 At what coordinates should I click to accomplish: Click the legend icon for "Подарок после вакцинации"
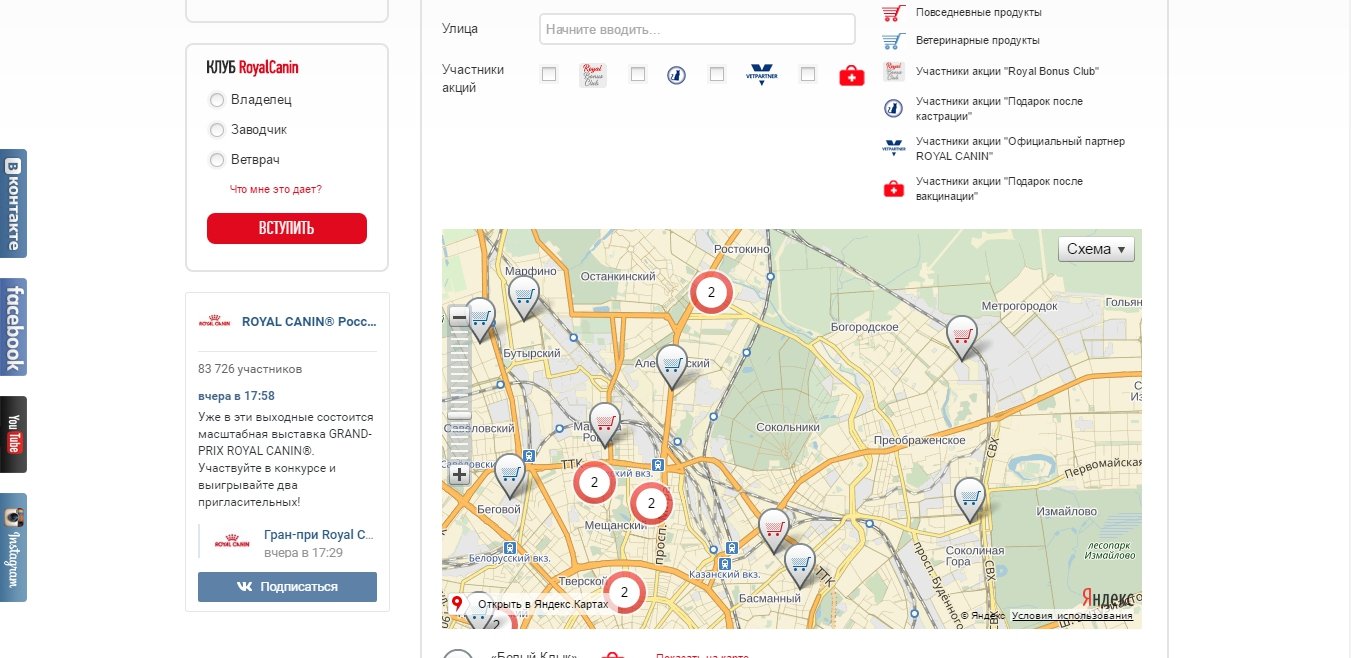(x=894, y=189)
